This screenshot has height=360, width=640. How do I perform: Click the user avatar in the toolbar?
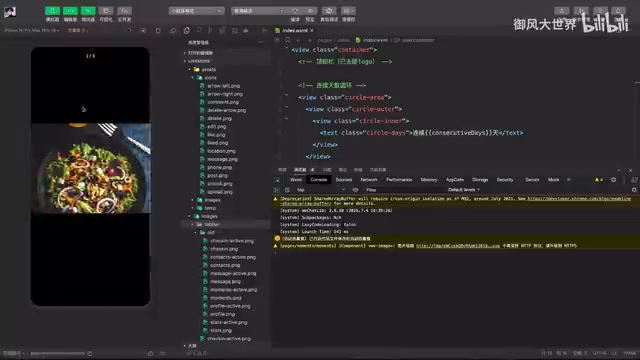point(10,12)
